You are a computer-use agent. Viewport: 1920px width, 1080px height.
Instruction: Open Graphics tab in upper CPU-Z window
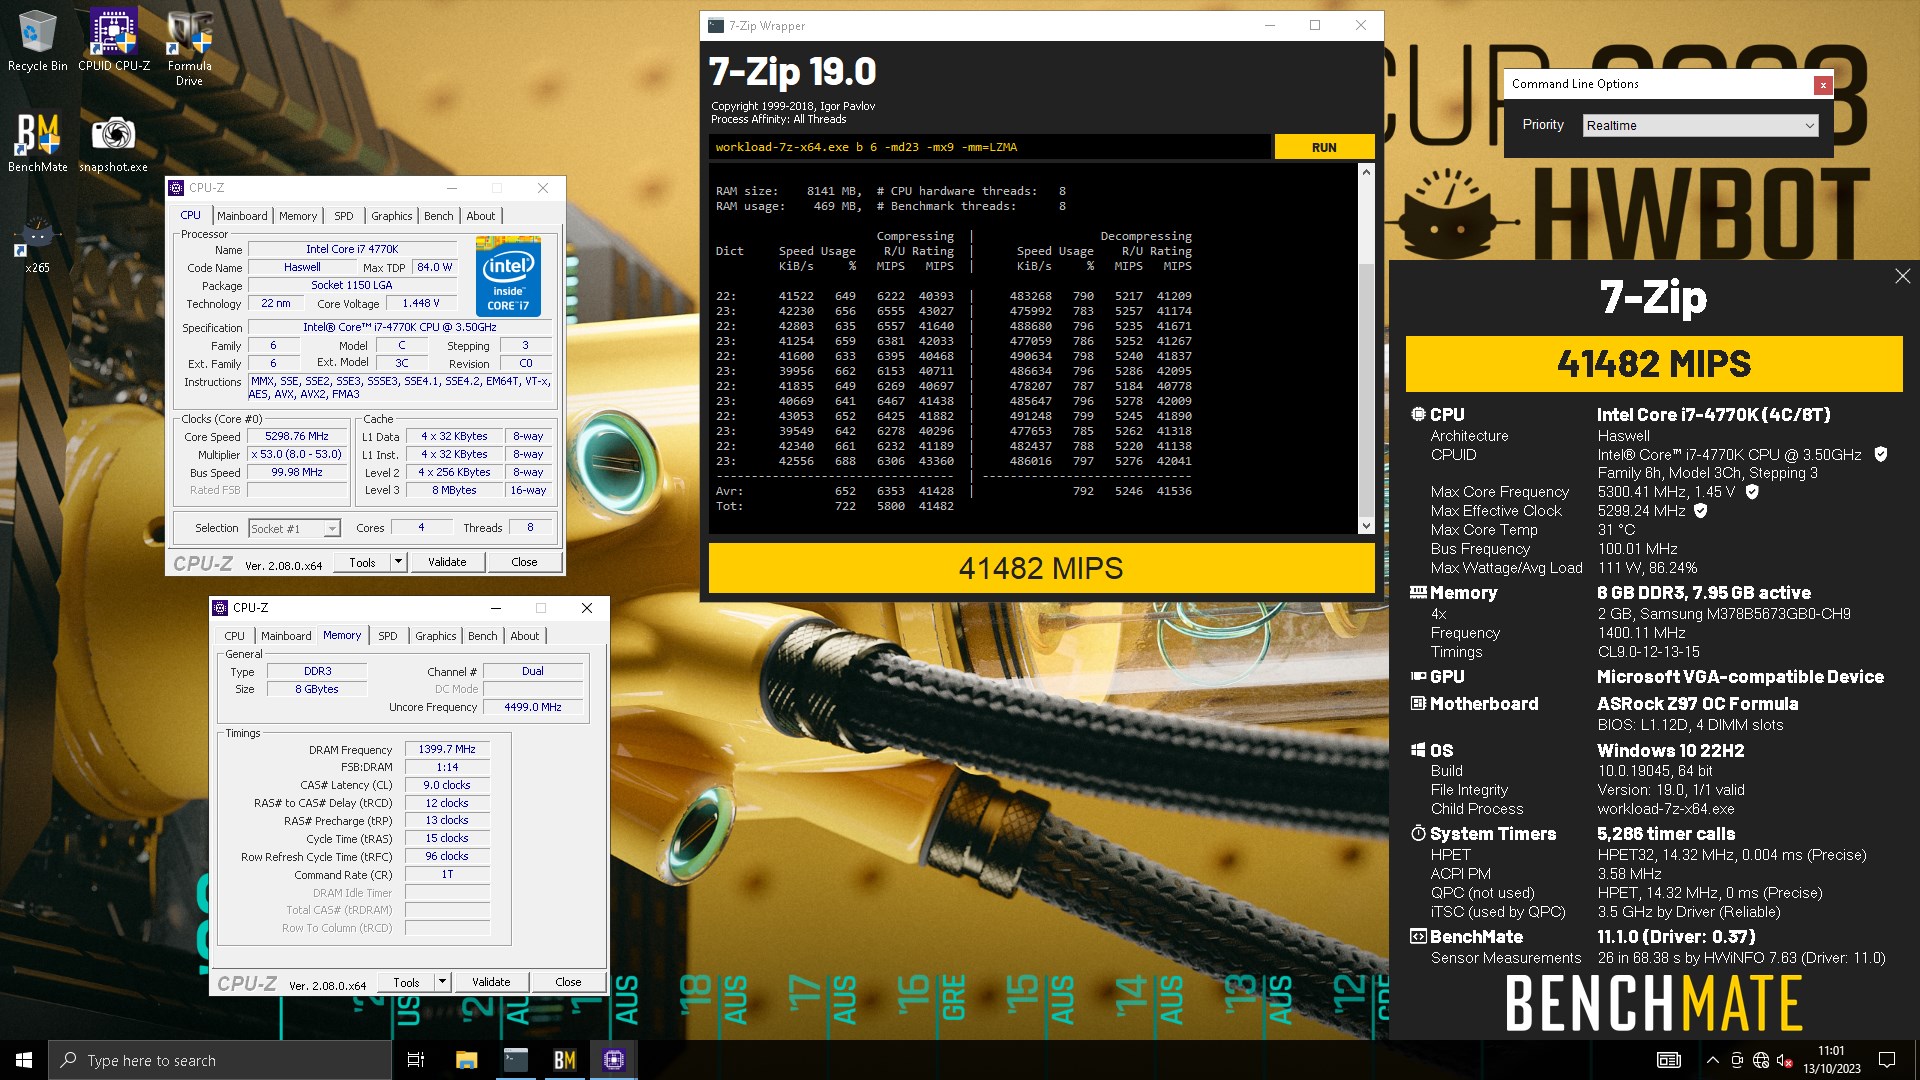click(391, 216)
